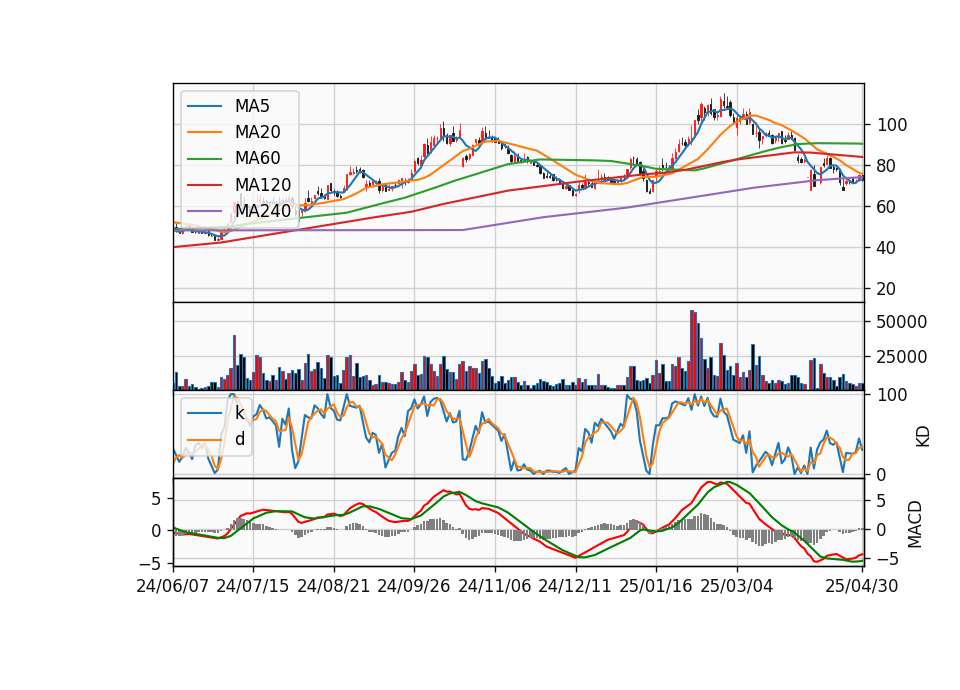Viewport: 960px width, 690px height.
Task: Click the 25/03/04 date axis label
Action: pos(737,586)
